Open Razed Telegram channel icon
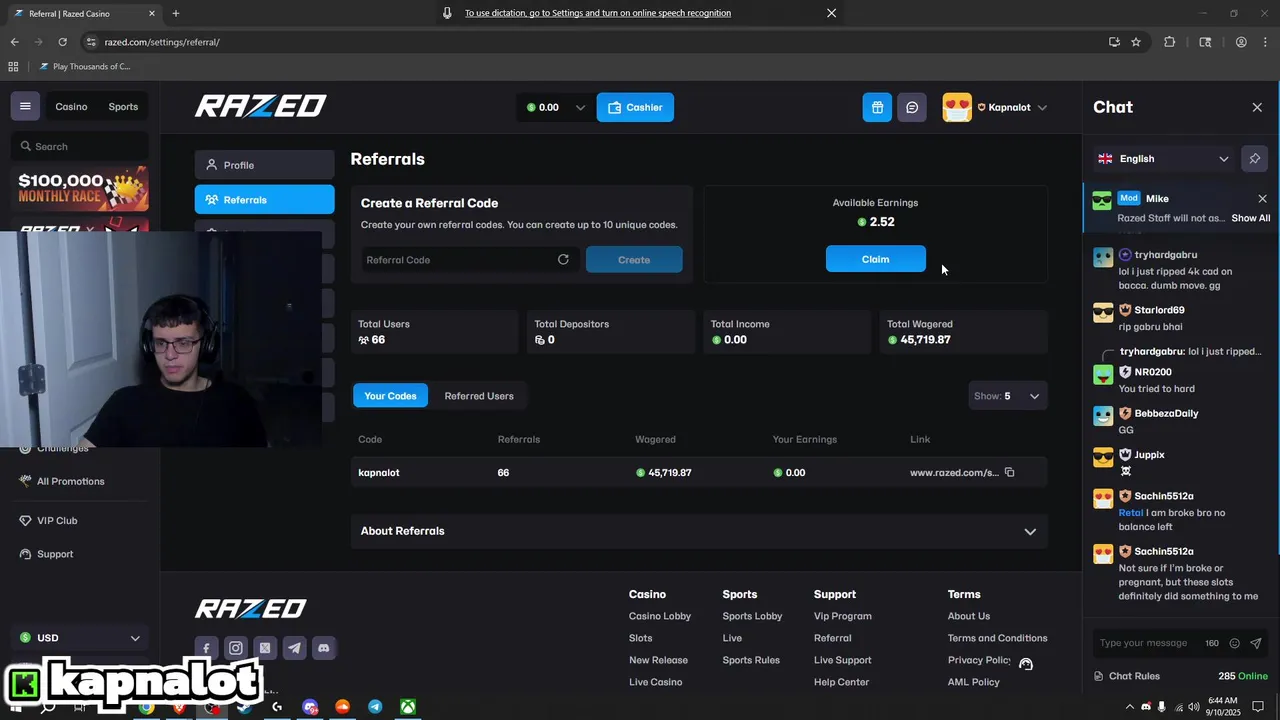Viewport: 1280px width, 720px height. tap(294, 648)
